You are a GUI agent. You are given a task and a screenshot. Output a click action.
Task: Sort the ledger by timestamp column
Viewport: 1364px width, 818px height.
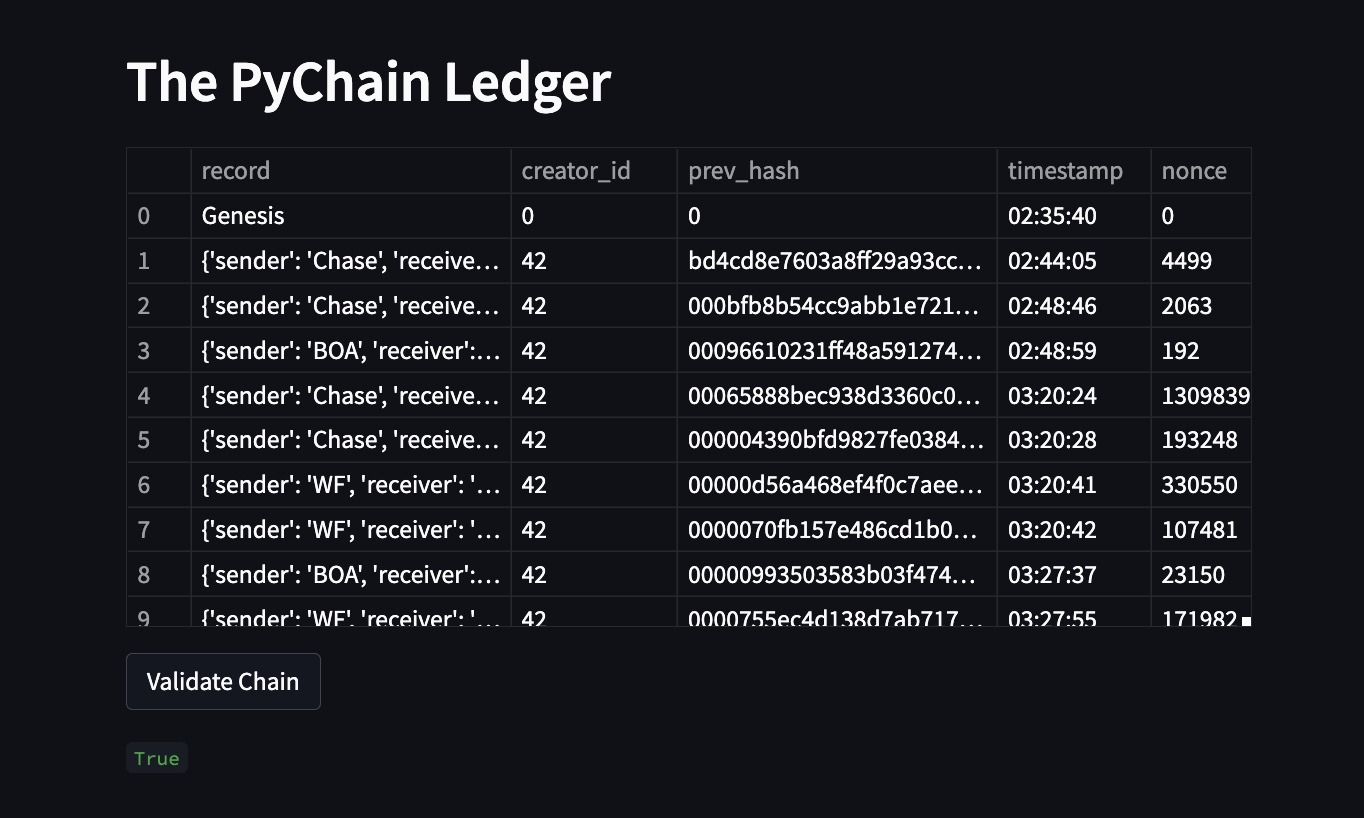pyautogui.click(x=1064, y=170)
